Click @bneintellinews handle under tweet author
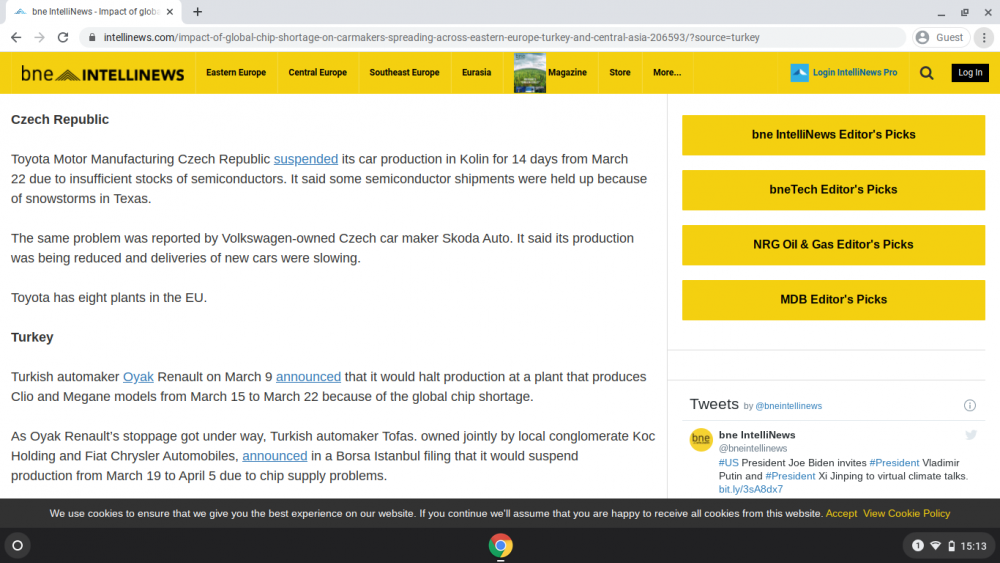 [x=753, y=448]
